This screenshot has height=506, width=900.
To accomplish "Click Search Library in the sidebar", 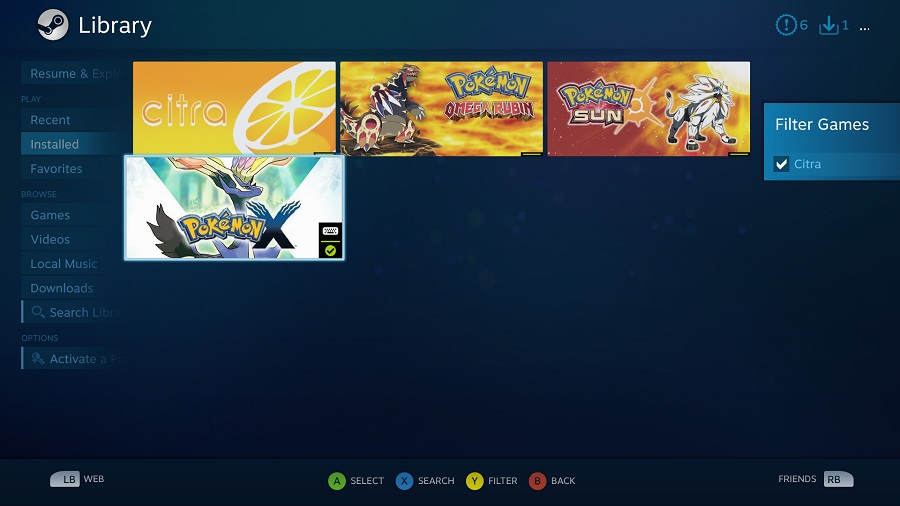I will click(76, 312).
